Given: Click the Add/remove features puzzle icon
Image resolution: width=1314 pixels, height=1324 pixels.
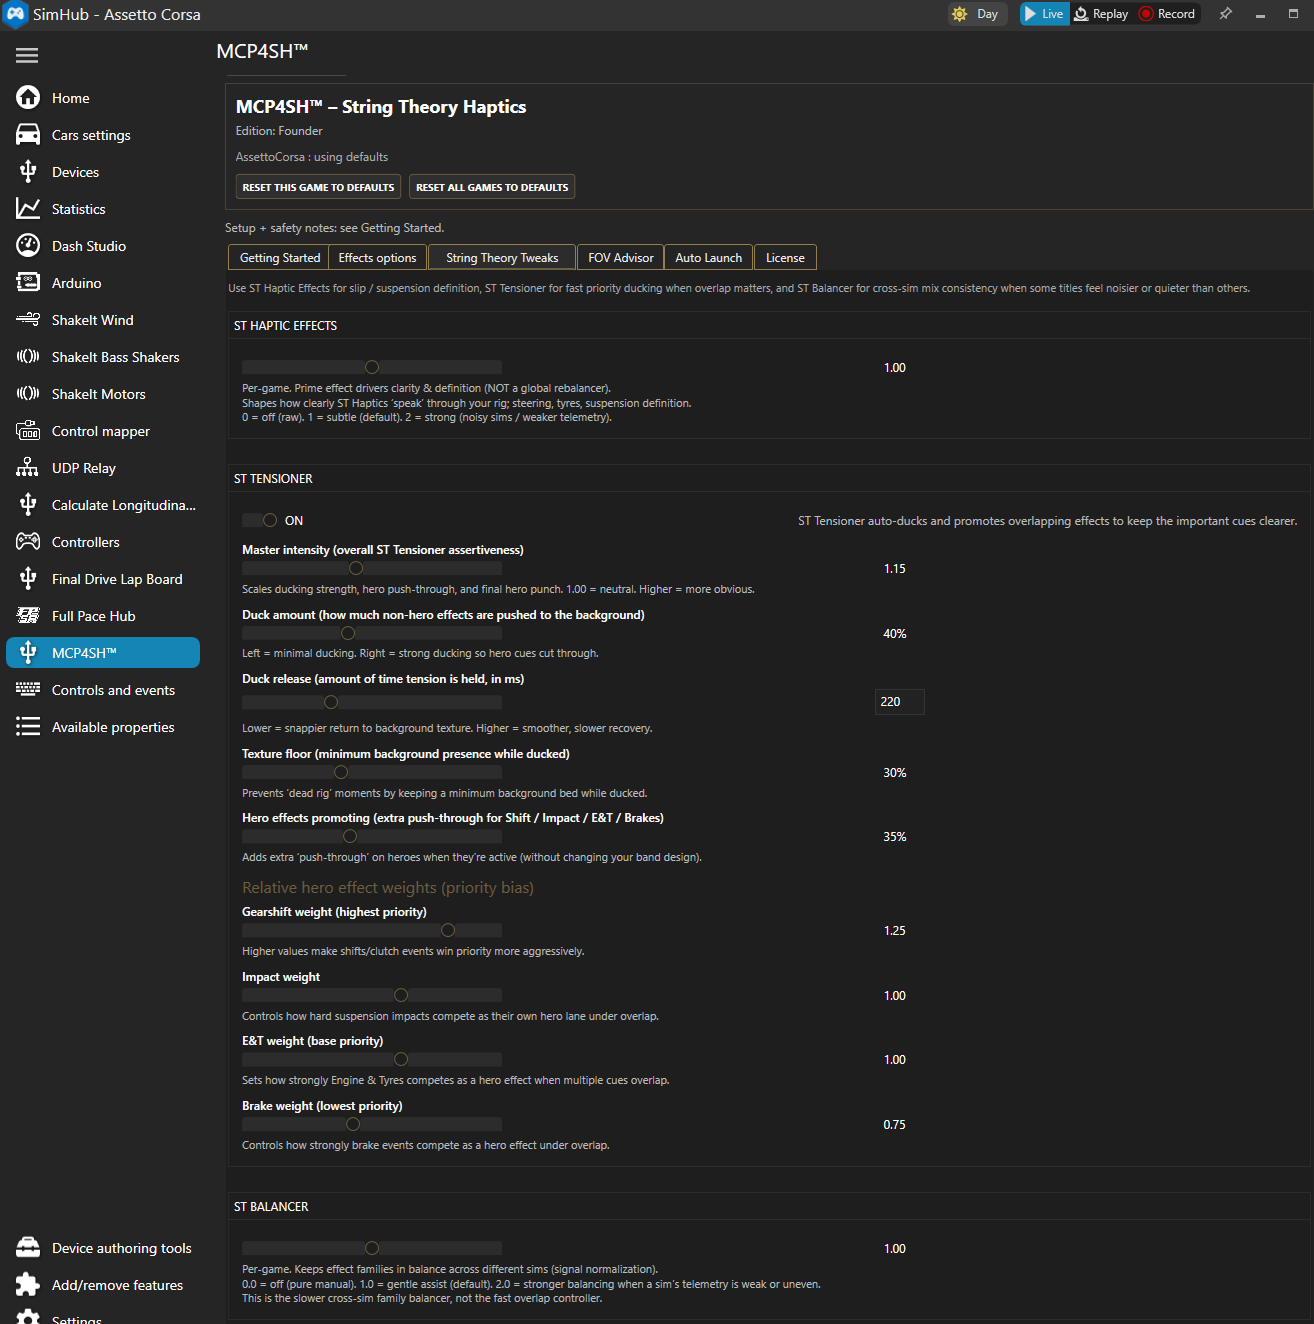Looking at the screenshot, I should (x=28, y=1285).
